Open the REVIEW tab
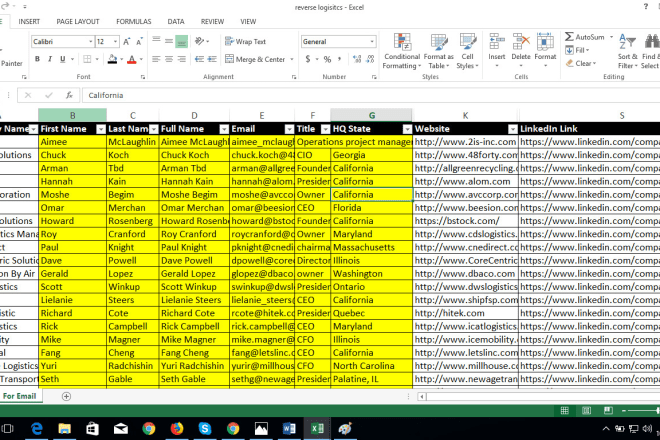Image resolution: width=660 pixels, height=440 pixels. [212, 21]
